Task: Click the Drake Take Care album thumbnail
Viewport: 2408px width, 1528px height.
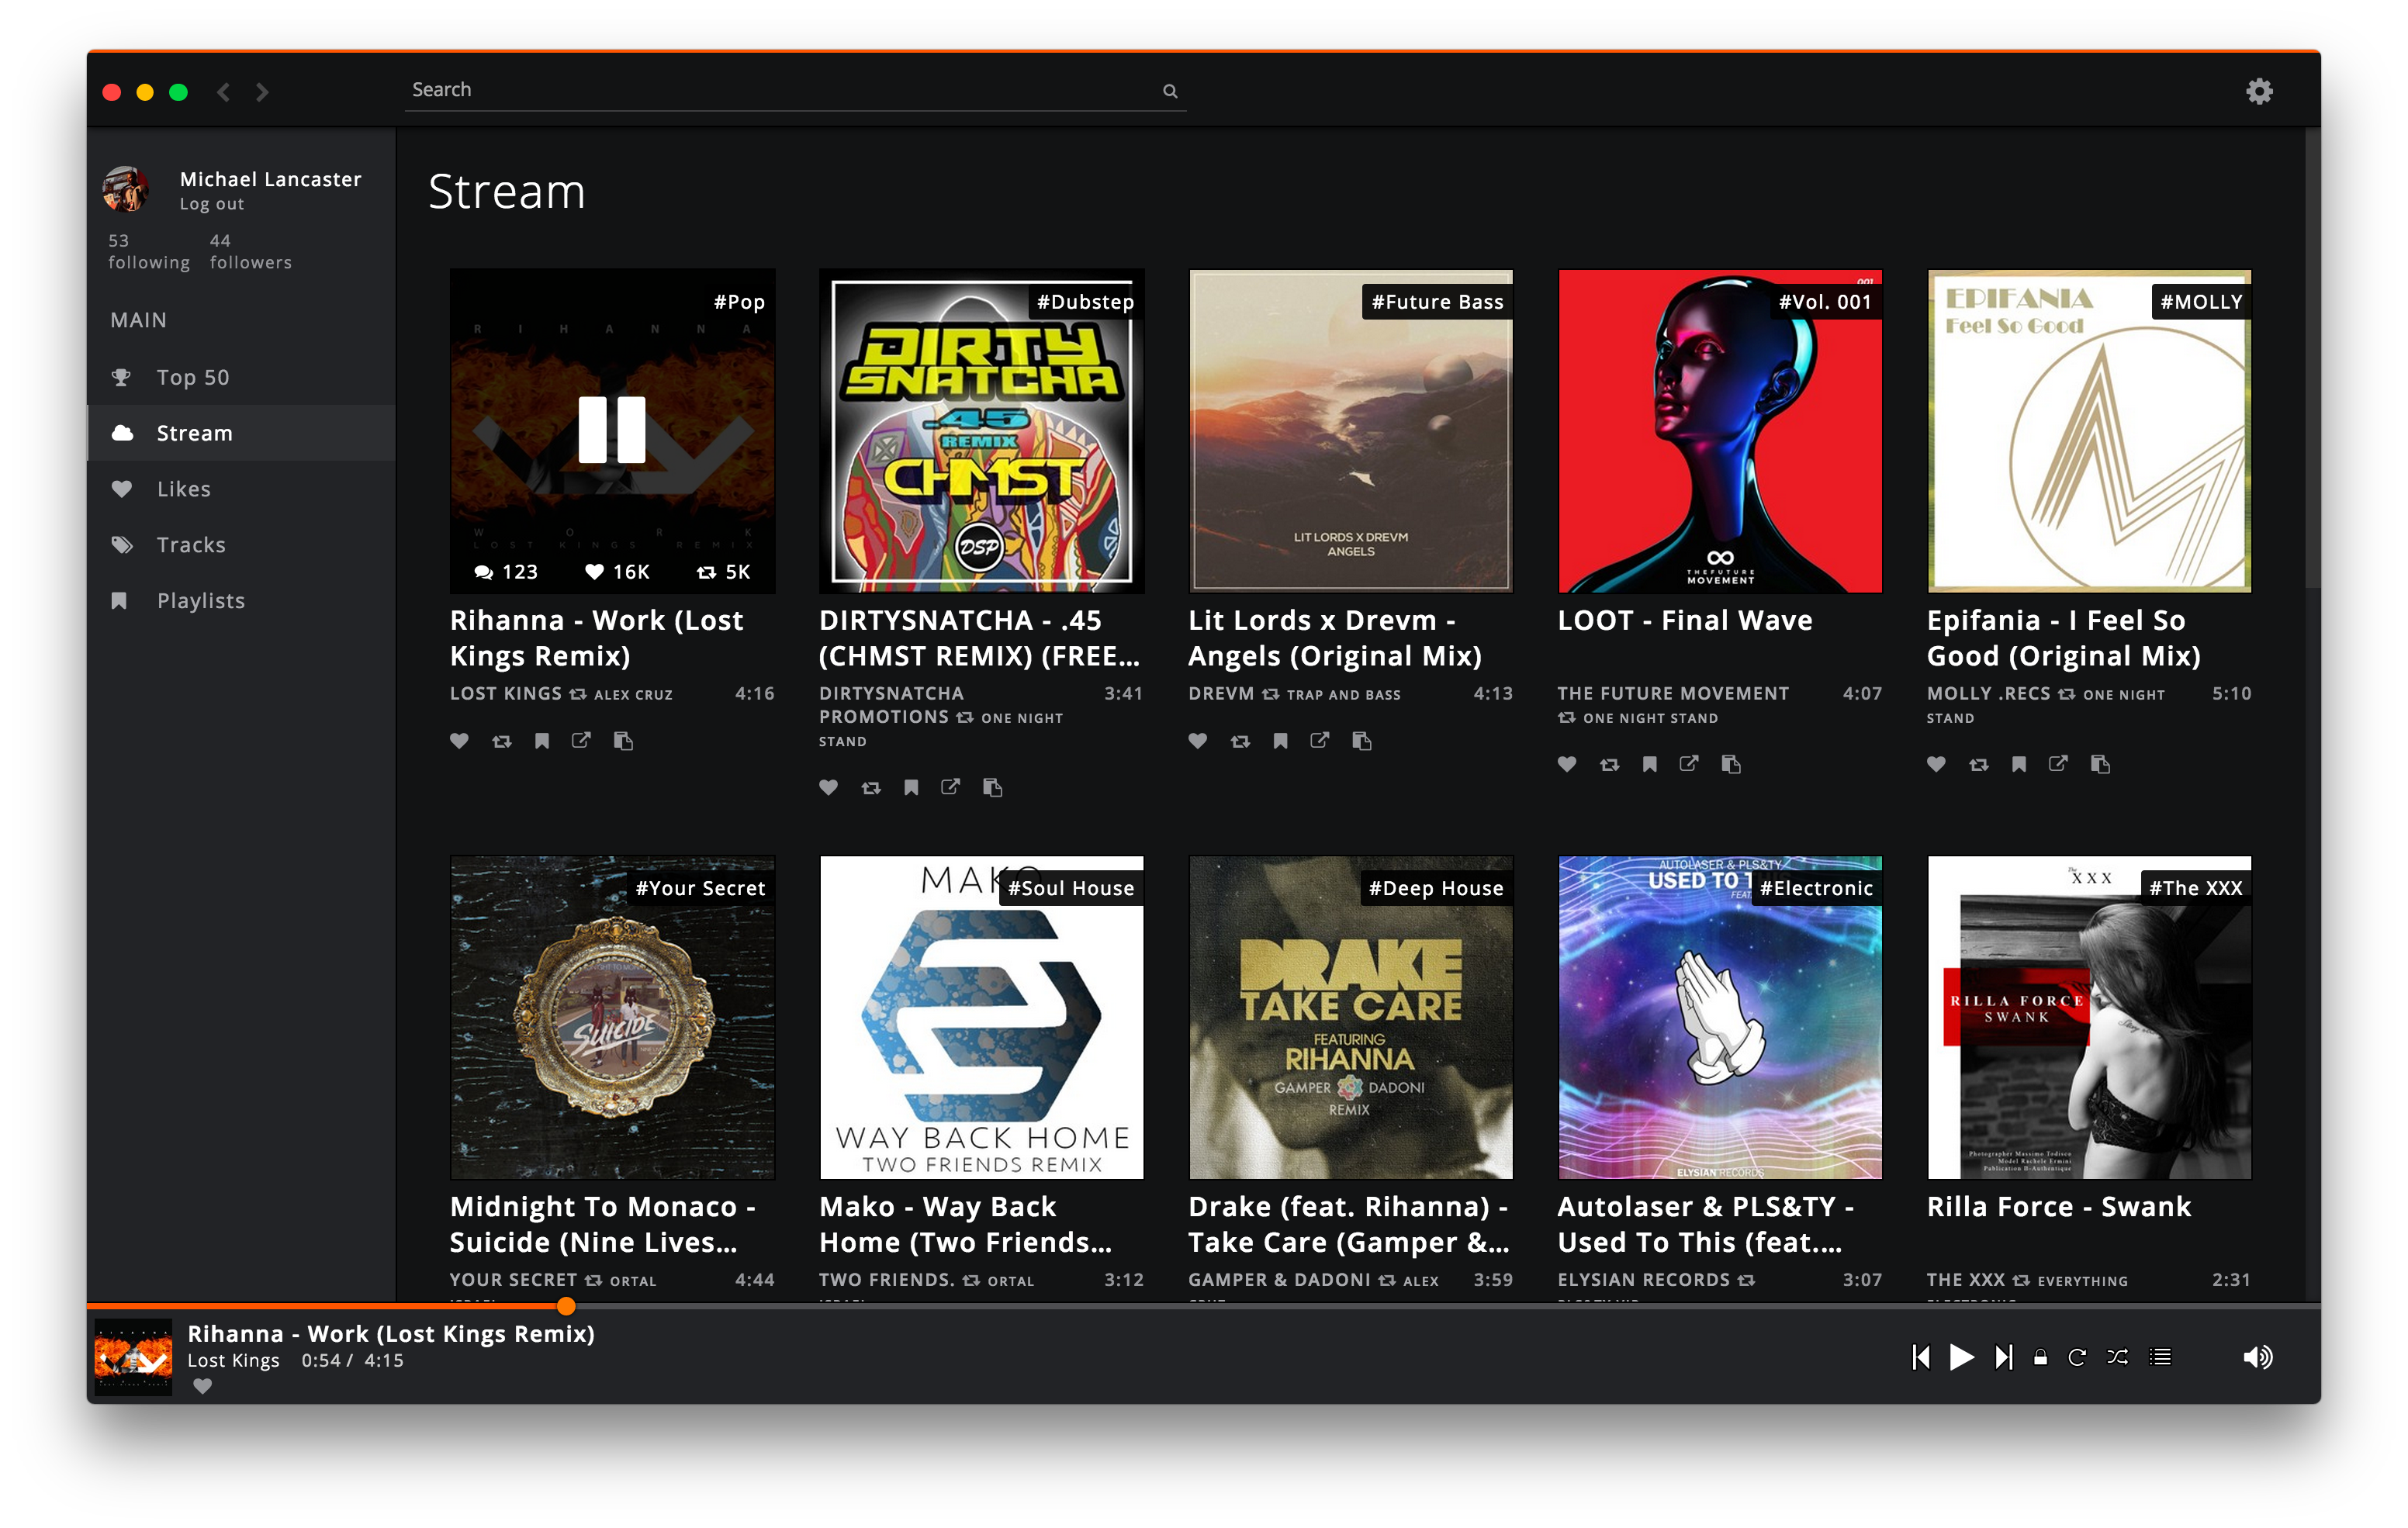Action: [1350, 1016]
